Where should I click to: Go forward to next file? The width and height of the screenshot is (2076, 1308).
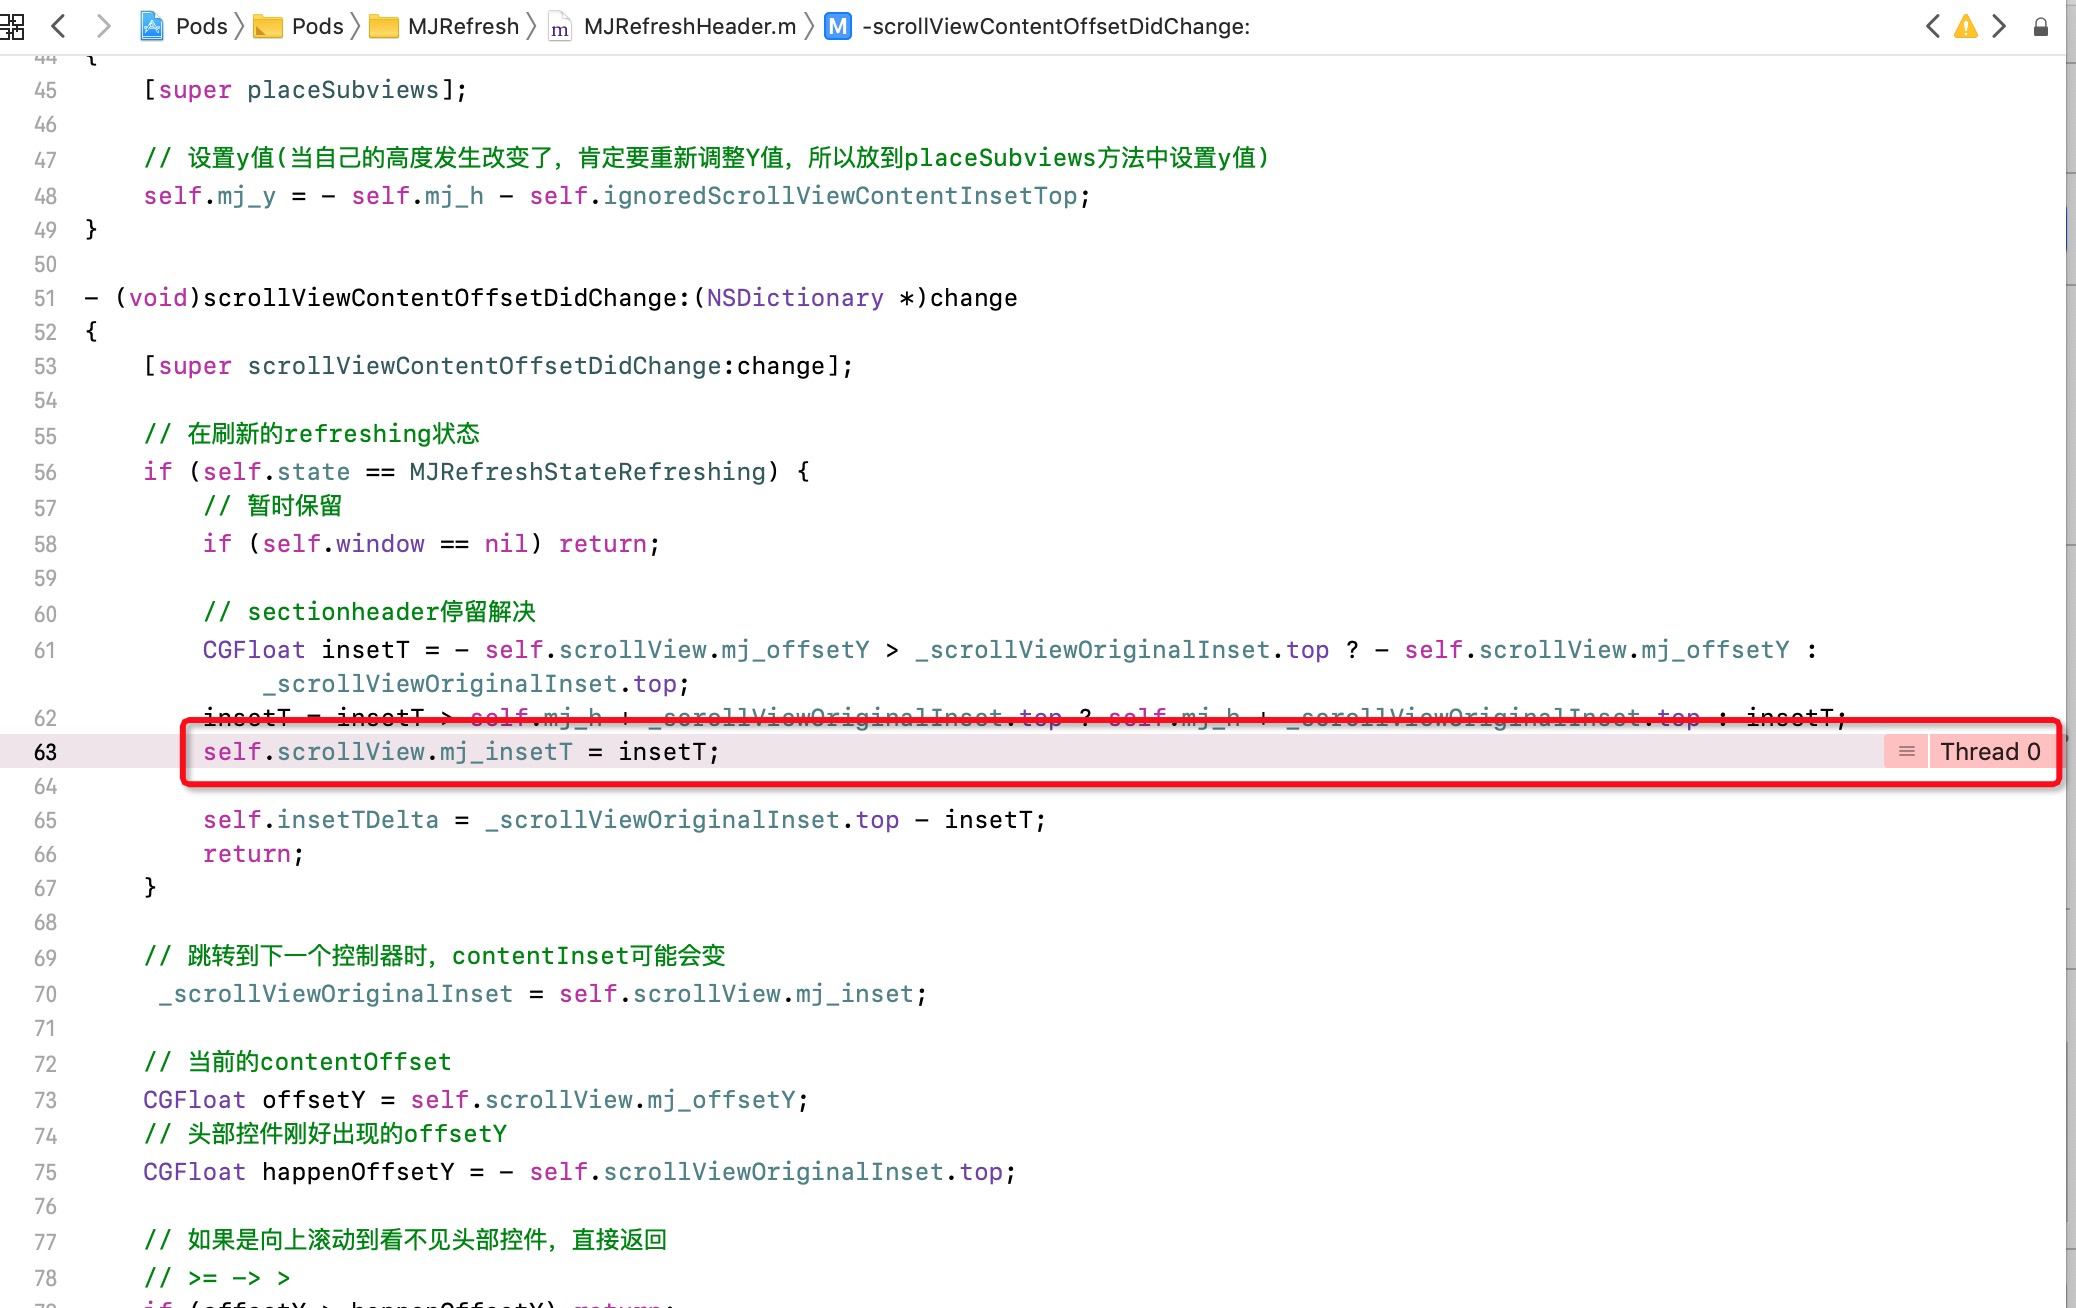(x=103, y=26)
